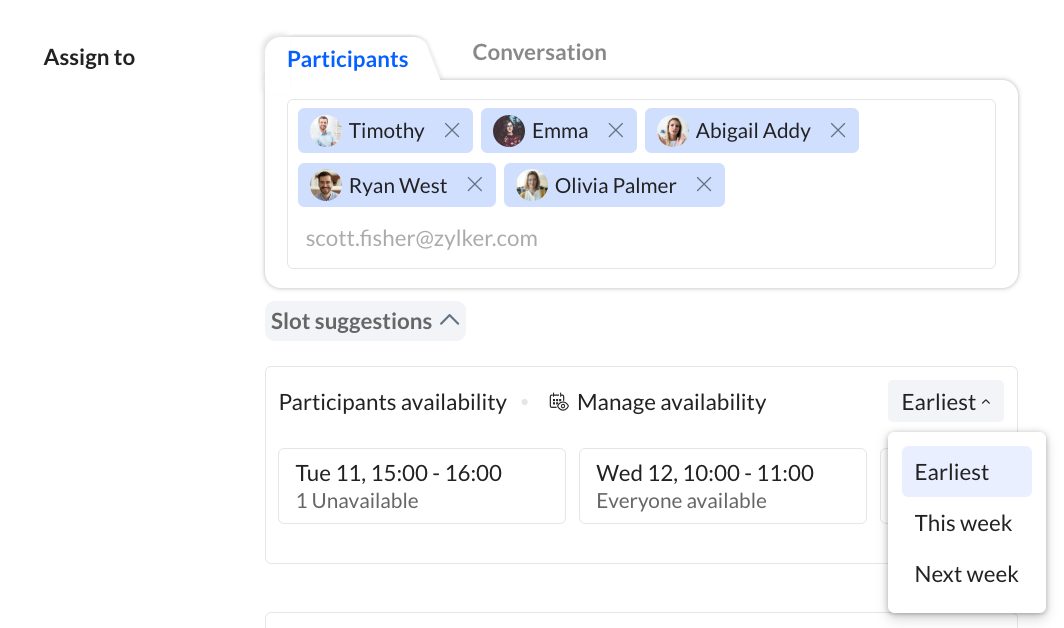The width and height of the screenshot is (1064, 628).
Task: Click Timothy's avatar picture
Action: 326,130
